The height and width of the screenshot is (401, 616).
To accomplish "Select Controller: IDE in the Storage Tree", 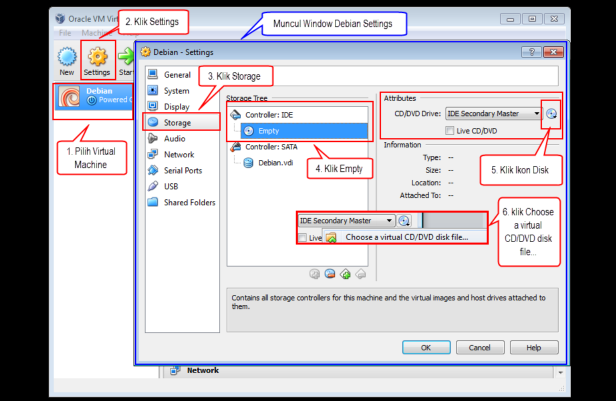I will tap(269, 115).
